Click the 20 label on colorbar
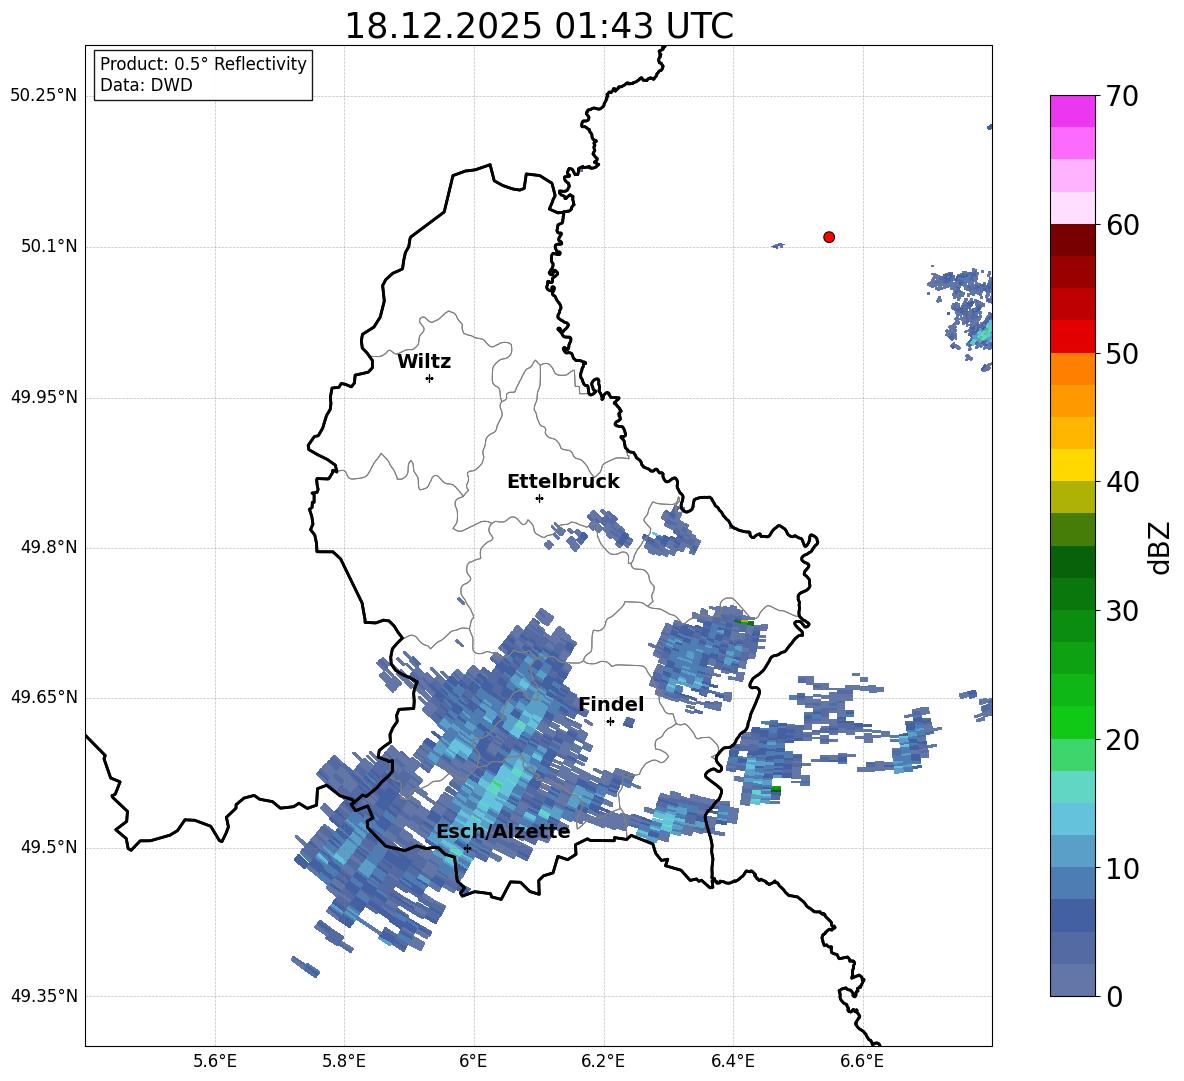The width and height of the screenshot is (1184, 1081). tap(1122, 739)
